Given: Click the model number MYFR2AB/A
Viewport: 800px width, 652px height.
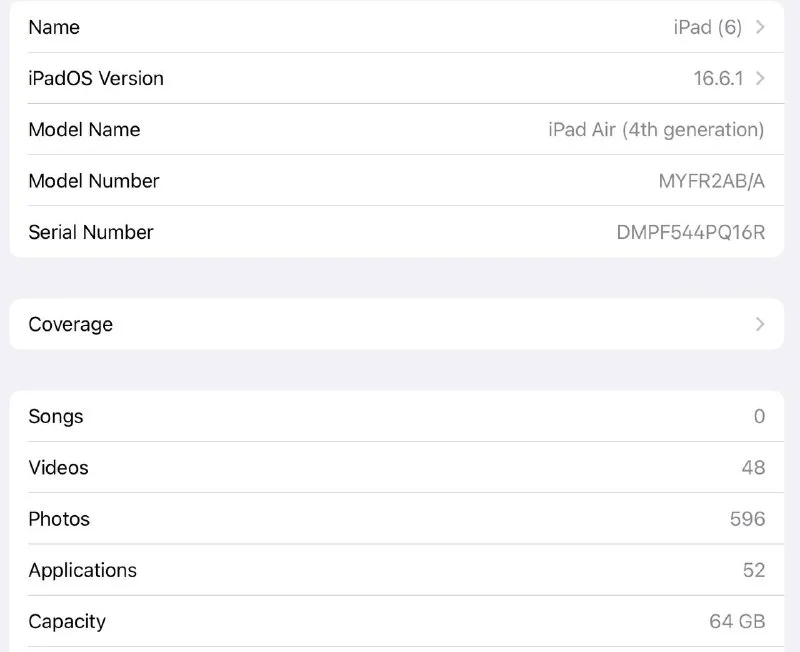Looking at the screenshot, I should [x=711, y=181].
